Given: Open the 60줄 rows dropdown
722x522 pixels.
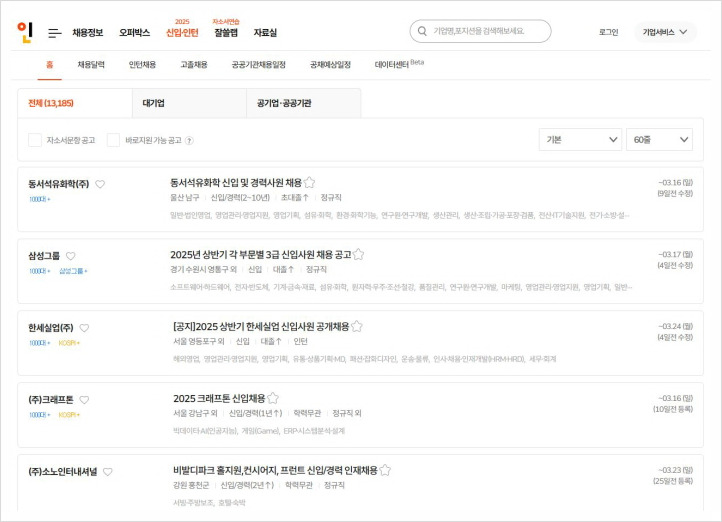Looking at the screenshot, I should click(x=659, y=139).
